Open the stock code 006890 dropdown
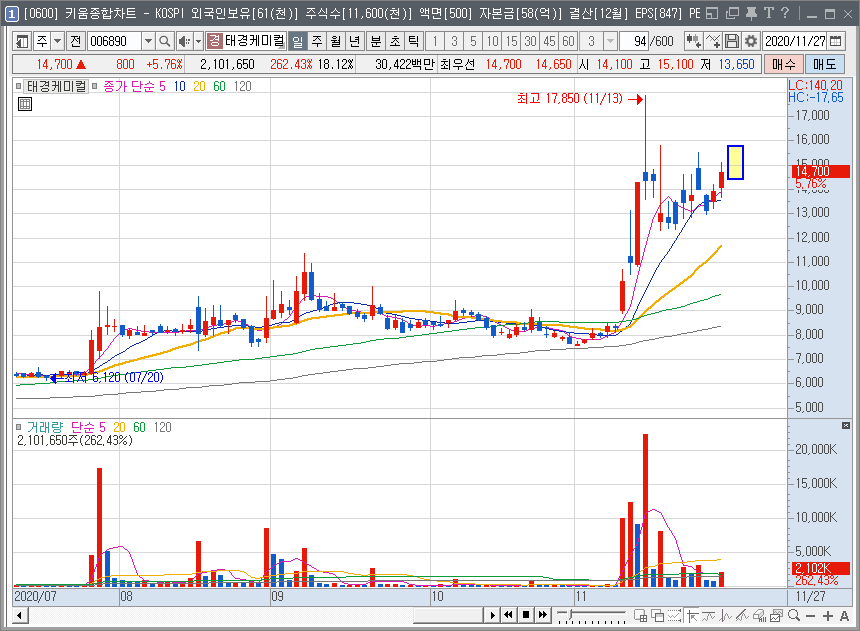The image size is (860, 631). click(x=148, y=41)
